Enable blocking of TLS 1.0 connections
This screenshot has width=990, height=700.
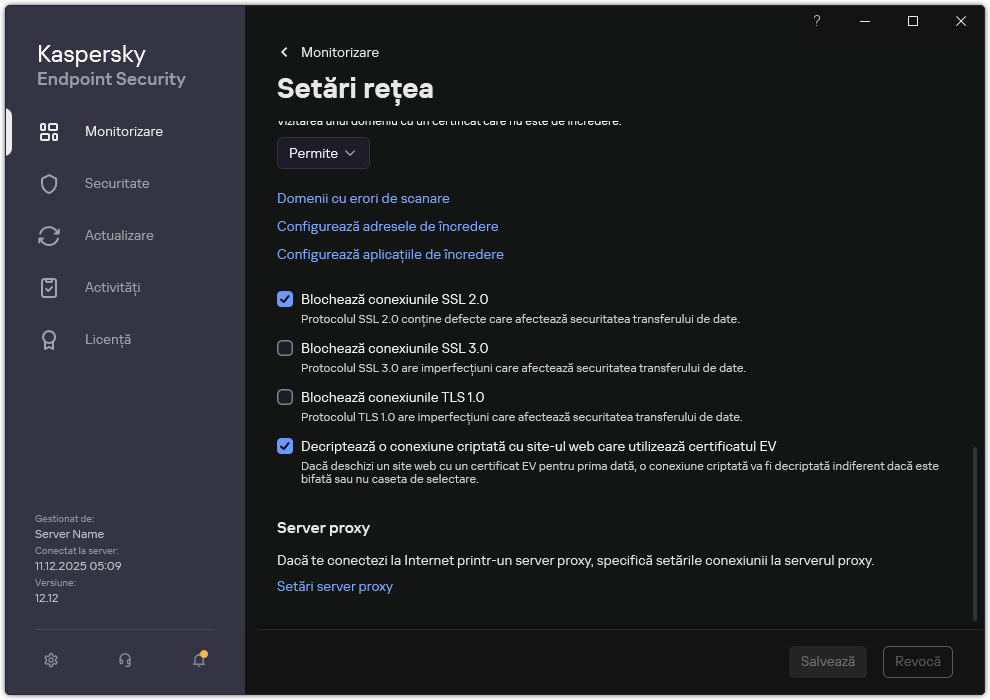coord(285,397)
